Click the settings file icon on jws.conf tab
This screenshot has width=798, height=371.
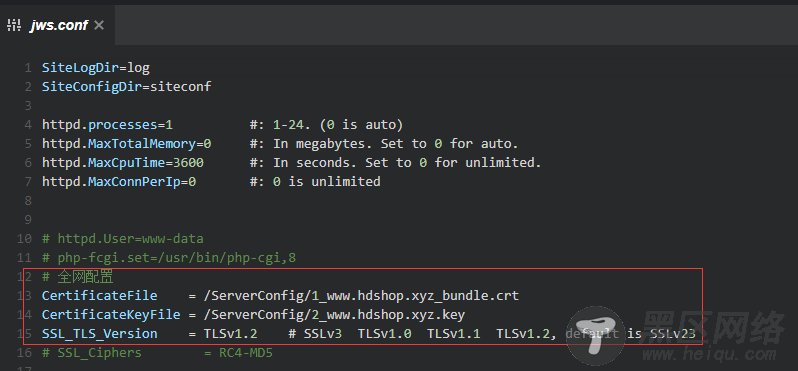click(14, 25)
